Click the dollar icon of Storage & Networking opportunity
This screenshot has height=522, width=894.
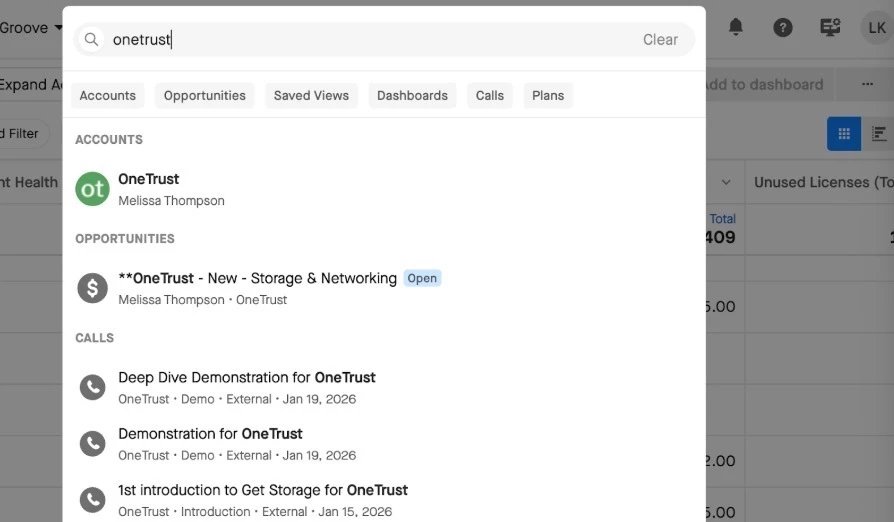[92, 288]
